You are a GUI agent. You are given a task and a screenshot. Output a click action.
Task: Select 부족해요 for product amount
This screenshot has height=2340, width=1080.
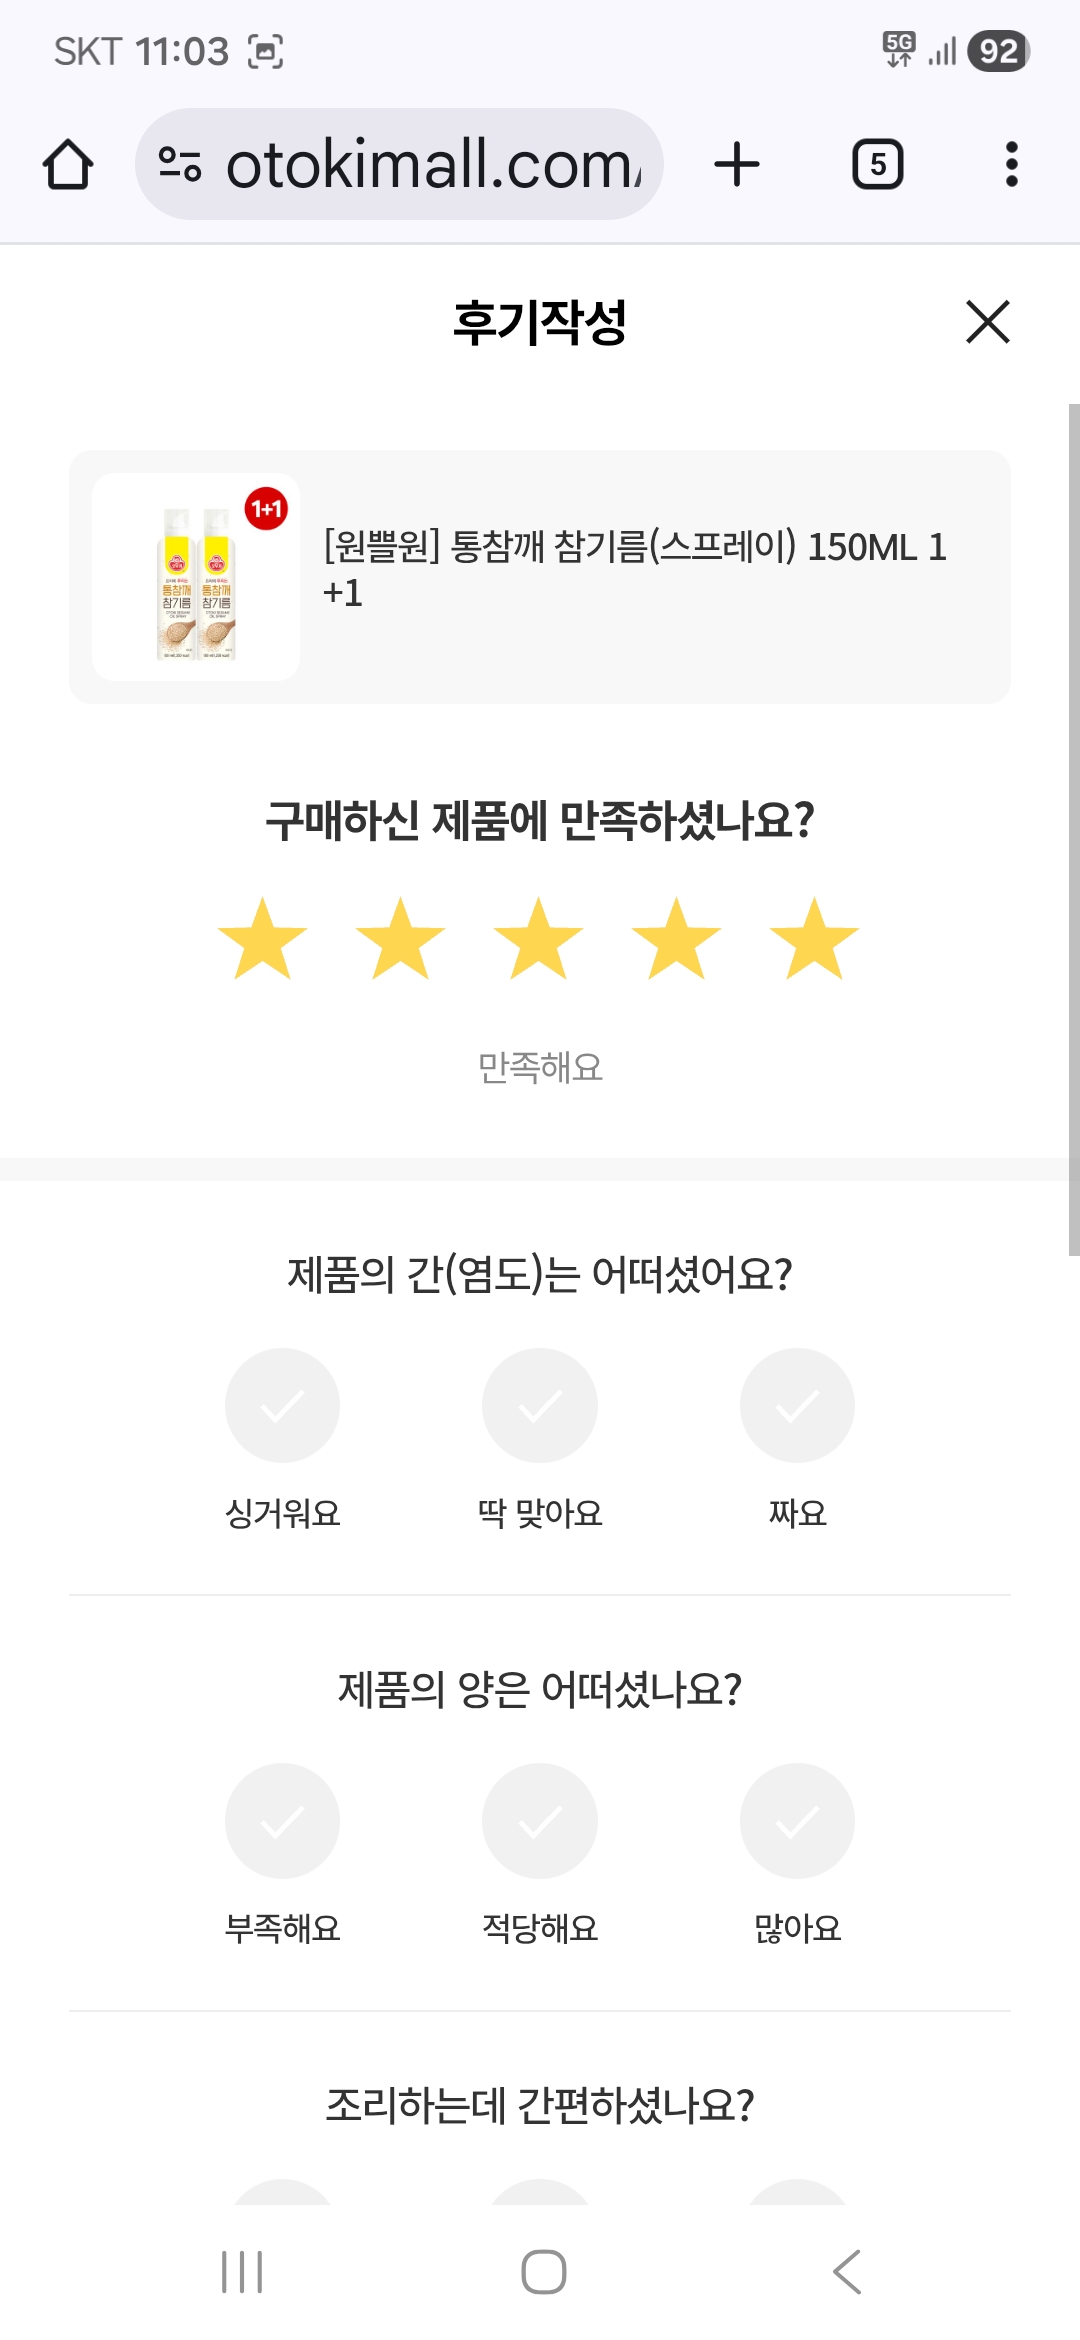tap(282, 1821)
